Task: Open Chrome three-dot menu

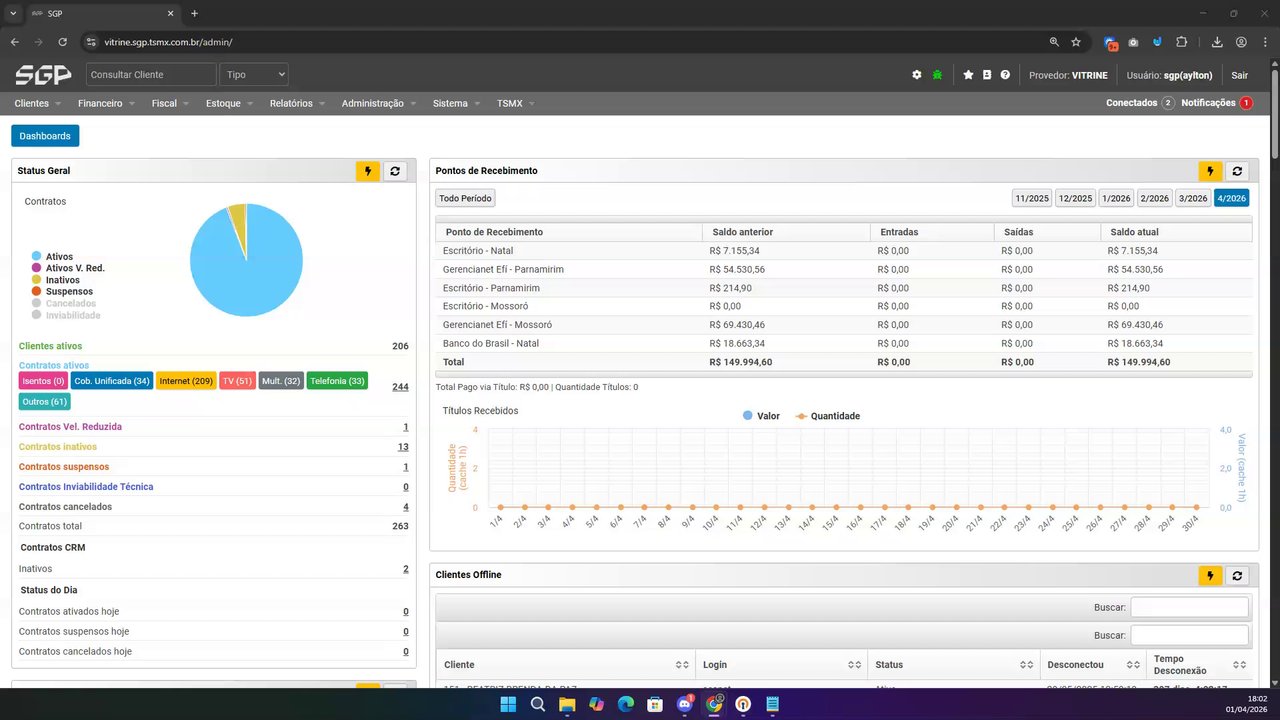Action: point(1264,42)
